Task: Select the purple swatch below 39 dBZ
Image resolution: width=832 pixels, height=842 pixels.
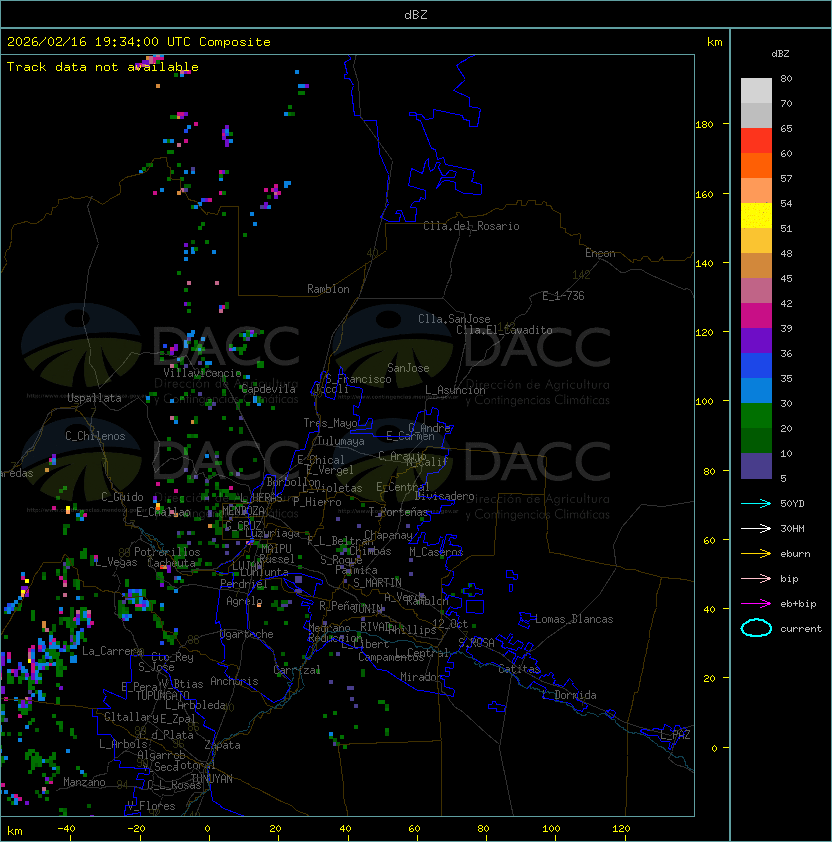Action: tap(756, 340)
